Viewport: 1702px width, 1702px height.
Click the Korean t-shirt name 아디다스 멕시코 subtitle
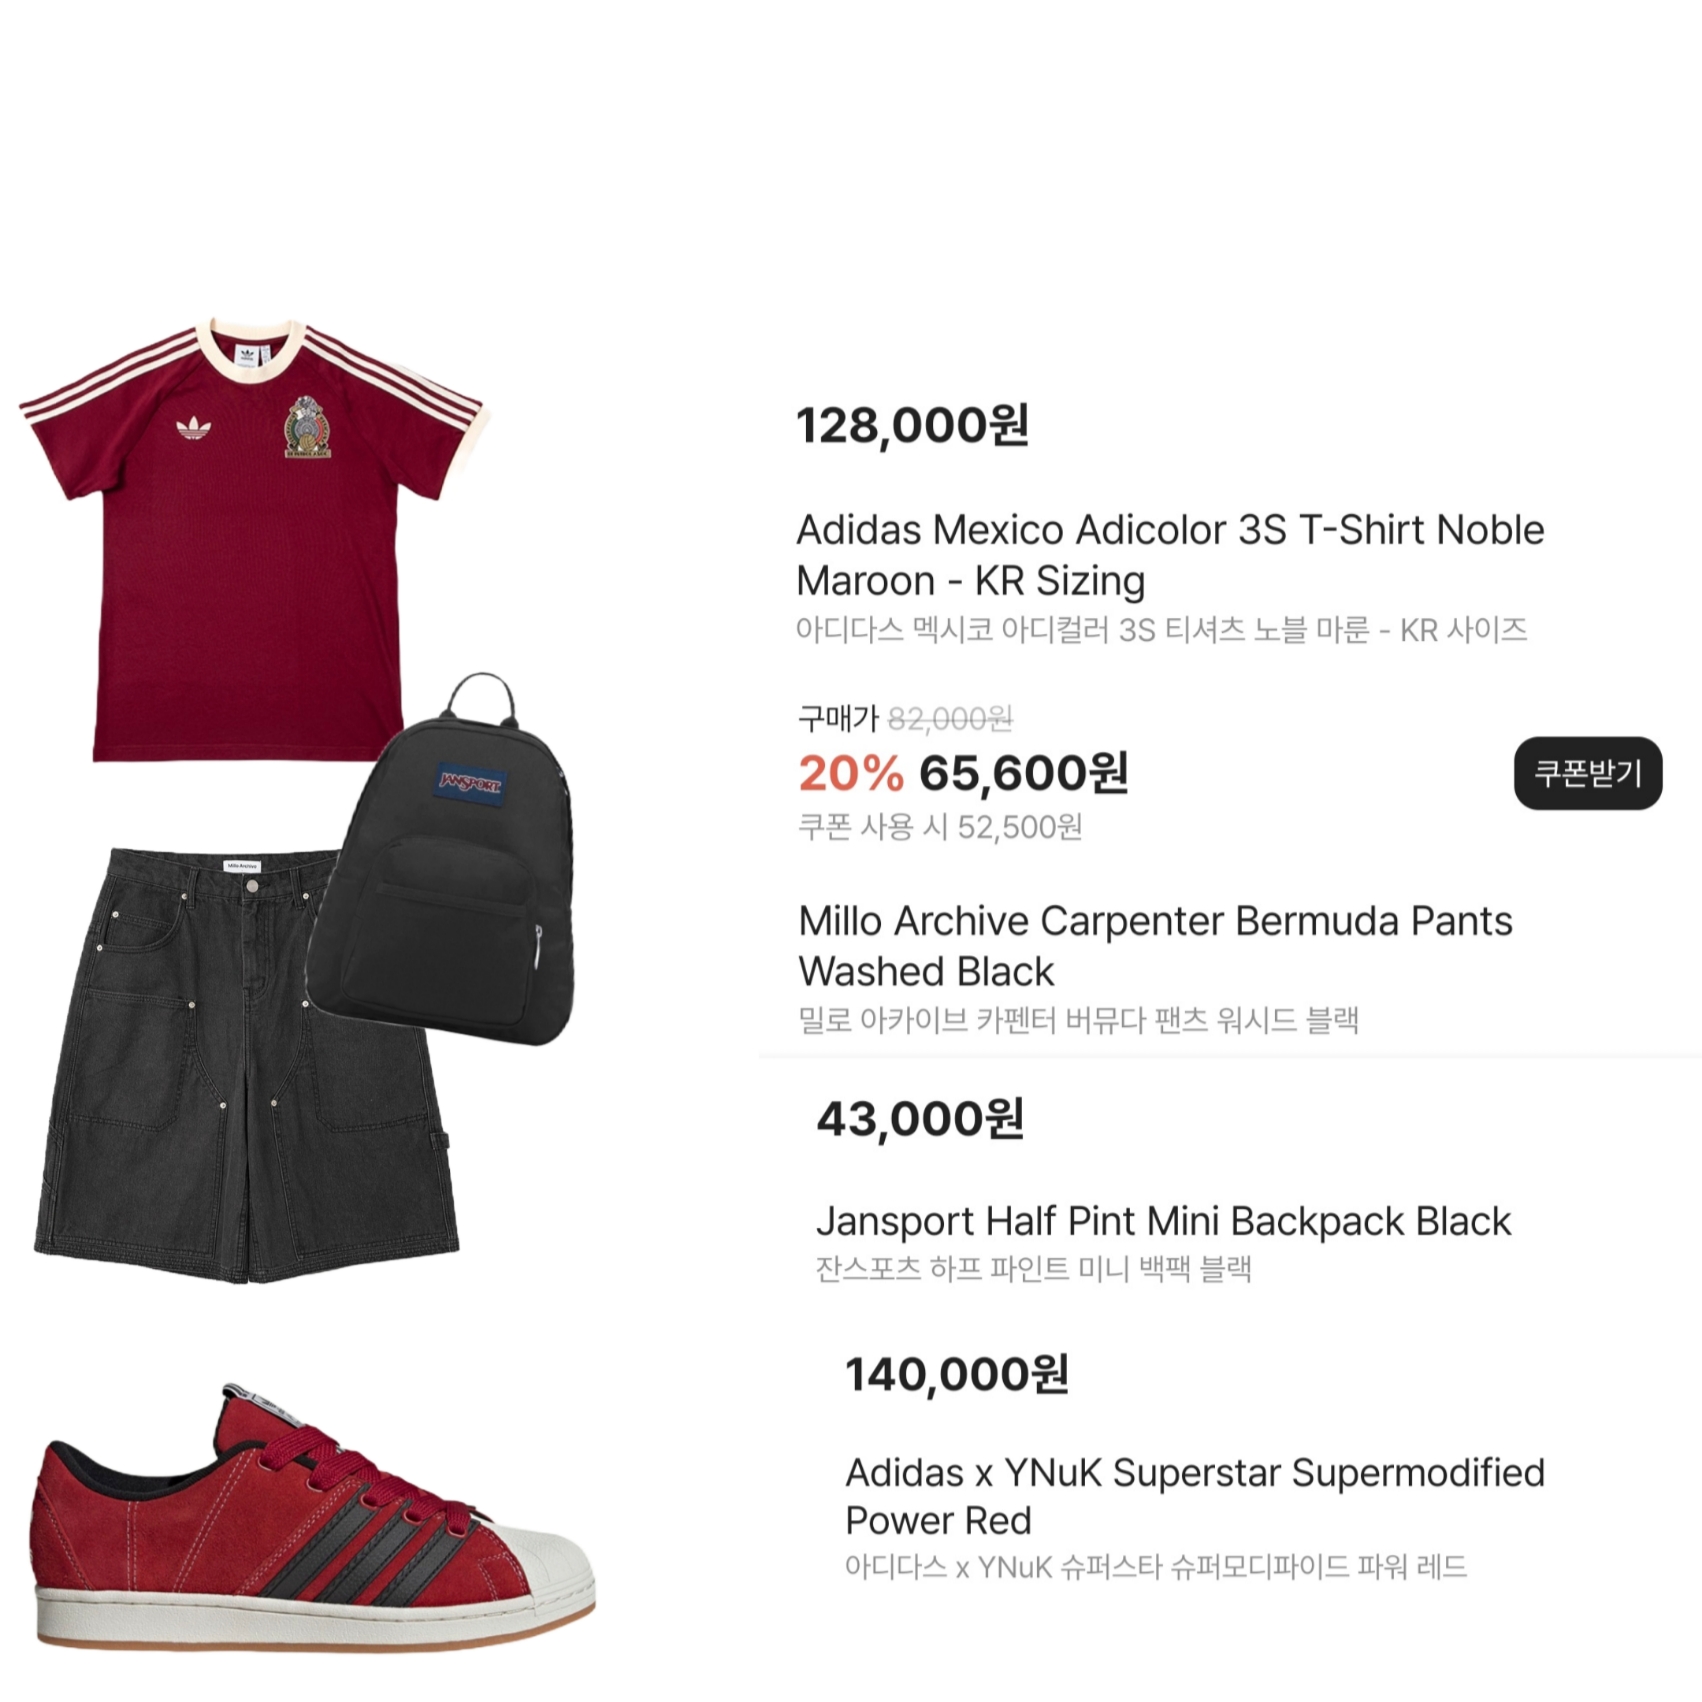click(x=1161, y=630)
